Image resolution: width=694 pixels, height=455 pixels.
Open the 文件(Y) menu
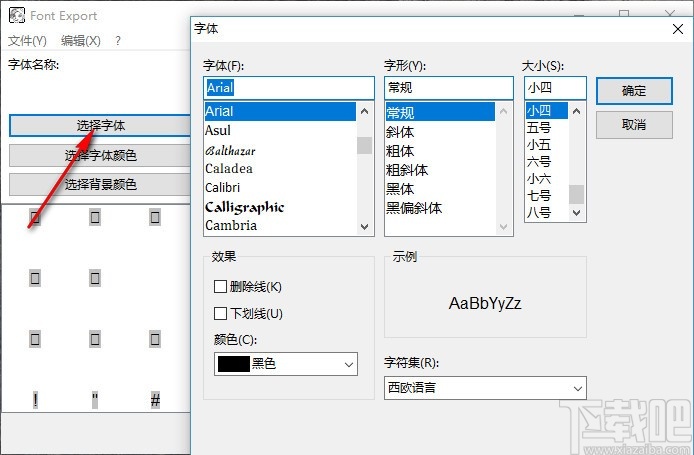pos(27,41)
